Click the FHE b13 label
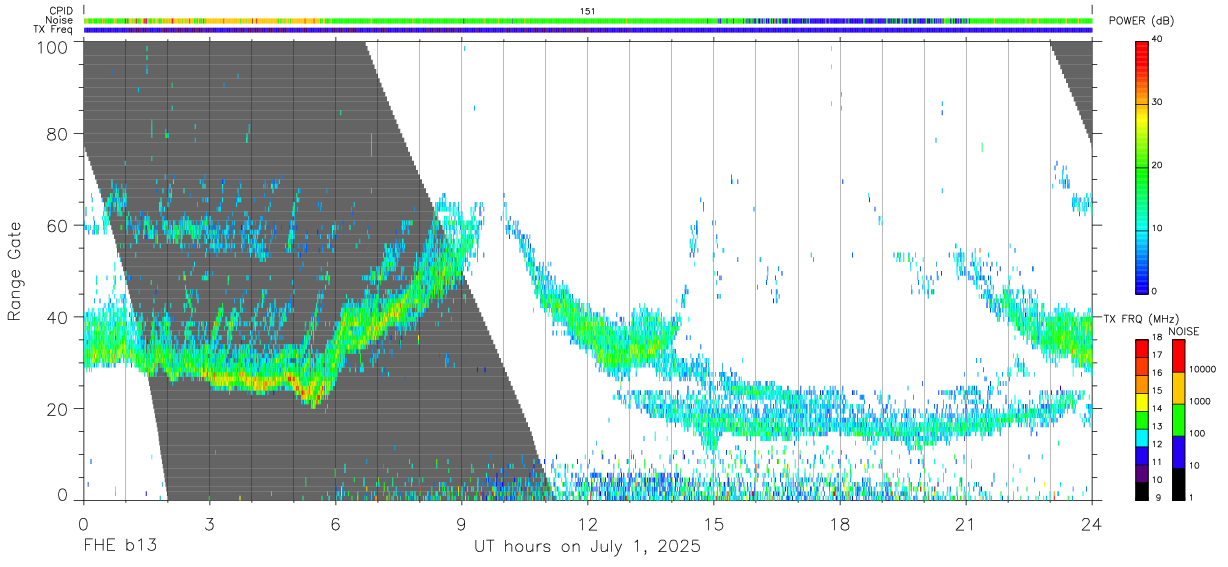 (x=120, y=547)
